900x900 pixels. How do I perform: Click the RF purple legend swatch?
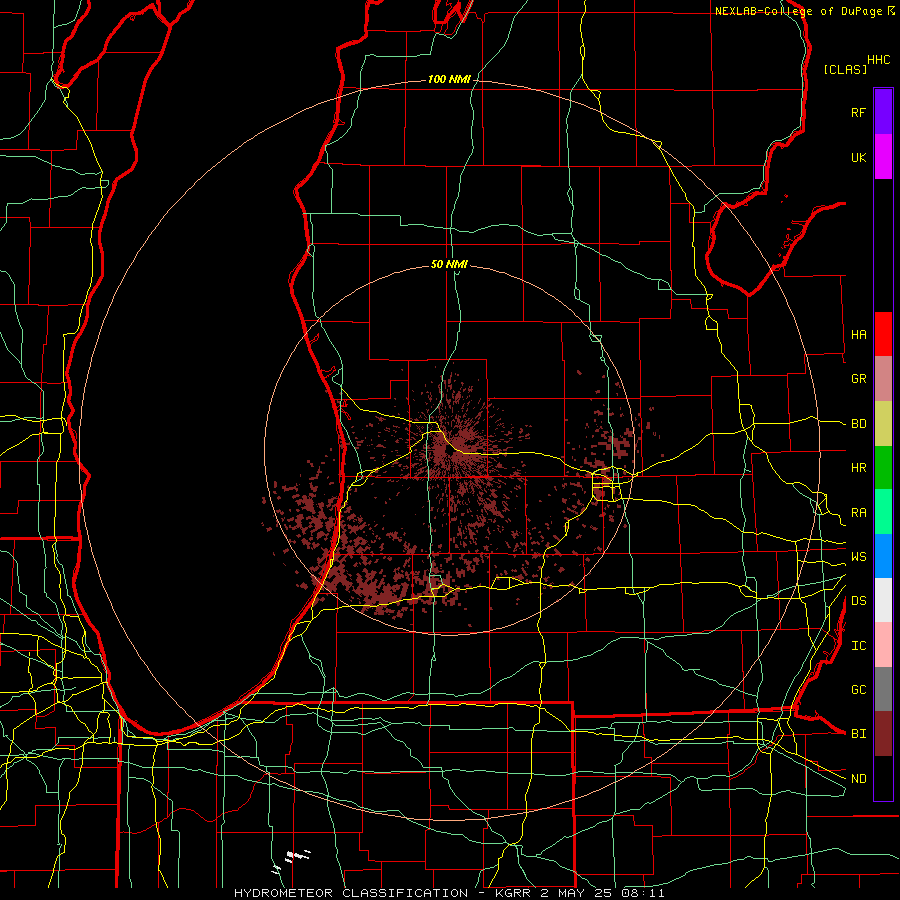tap(883, 112)
